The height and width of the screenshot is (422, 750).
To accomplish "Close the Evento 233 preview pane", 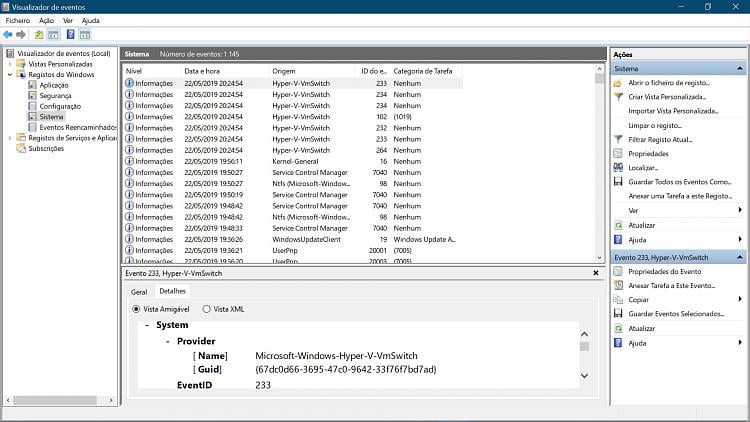I will point(596,273).
